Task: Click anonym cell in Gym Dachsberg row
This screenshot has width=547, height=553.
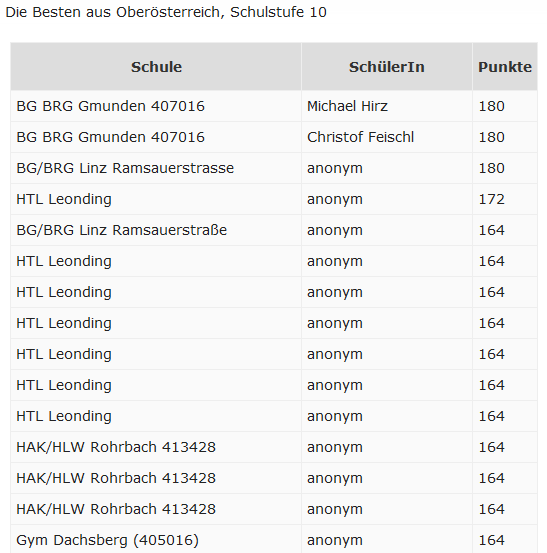Action: pos(387,540)
